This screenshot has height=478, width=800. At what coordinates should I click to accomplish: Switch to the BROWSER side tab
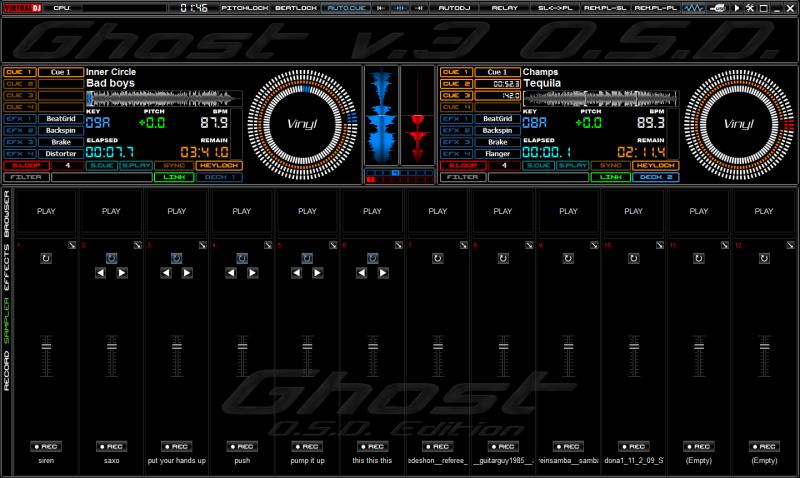click(7, 214)
